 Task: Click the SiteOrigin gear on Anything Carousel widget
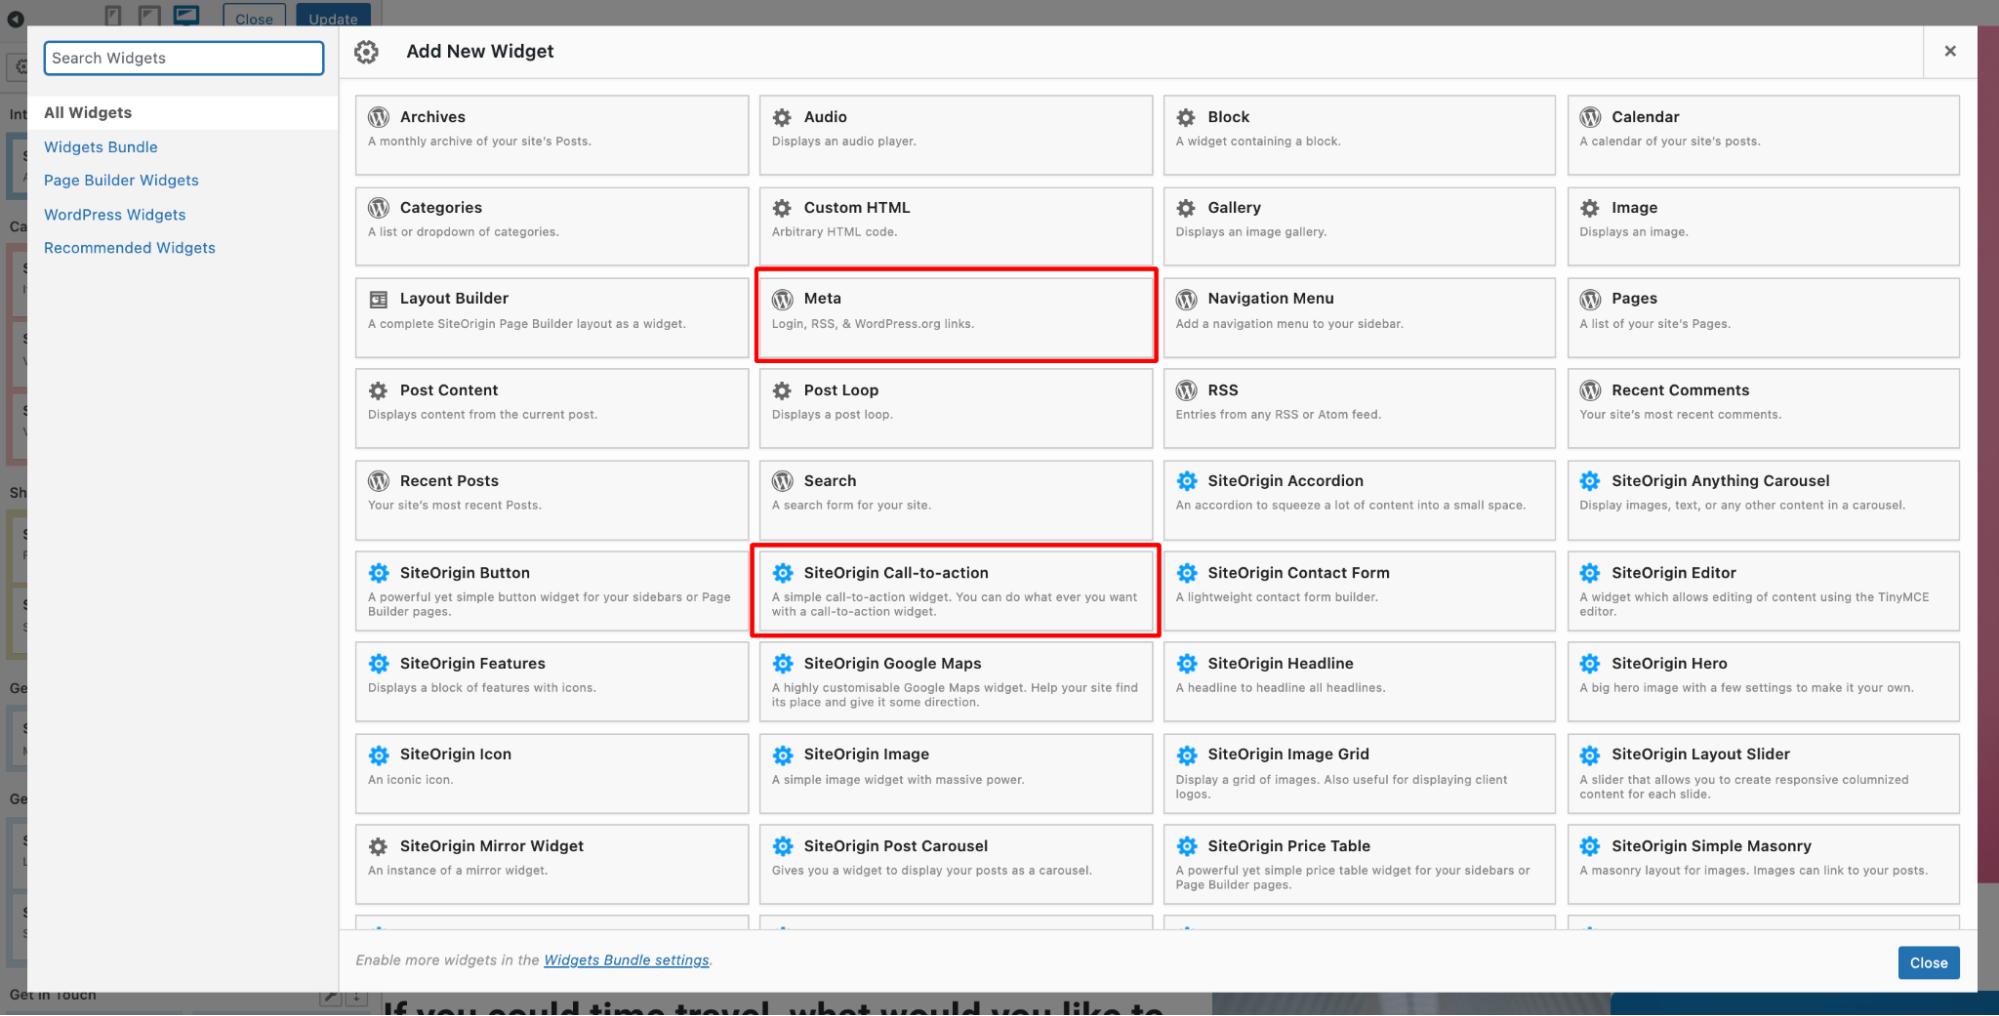coord(1590,480)
